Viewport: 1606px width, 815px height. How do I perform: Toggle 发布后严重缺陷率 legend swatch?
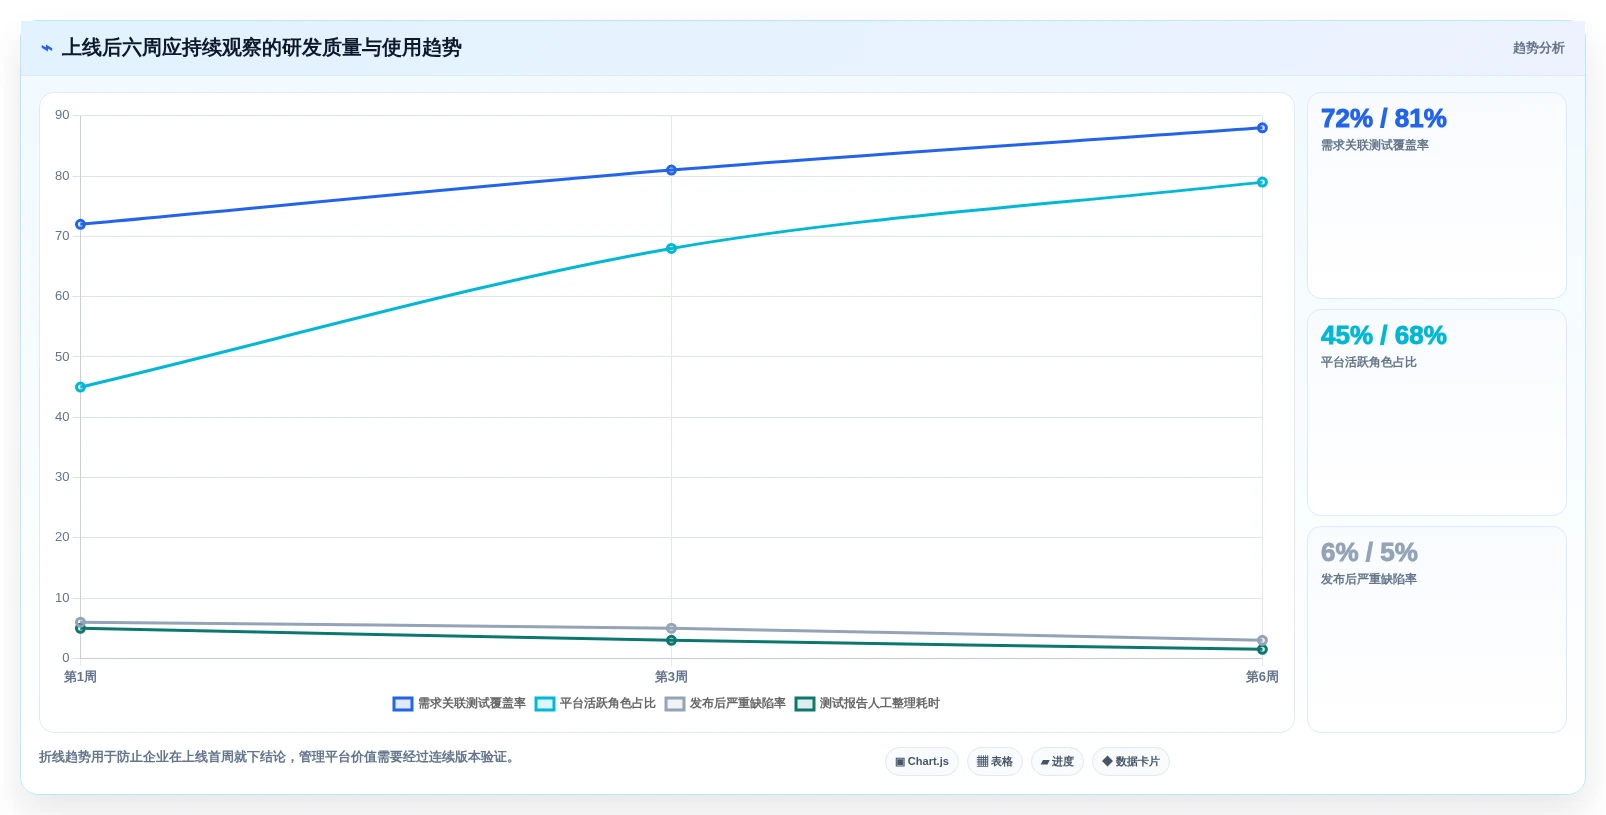click(x=675, y=704)
